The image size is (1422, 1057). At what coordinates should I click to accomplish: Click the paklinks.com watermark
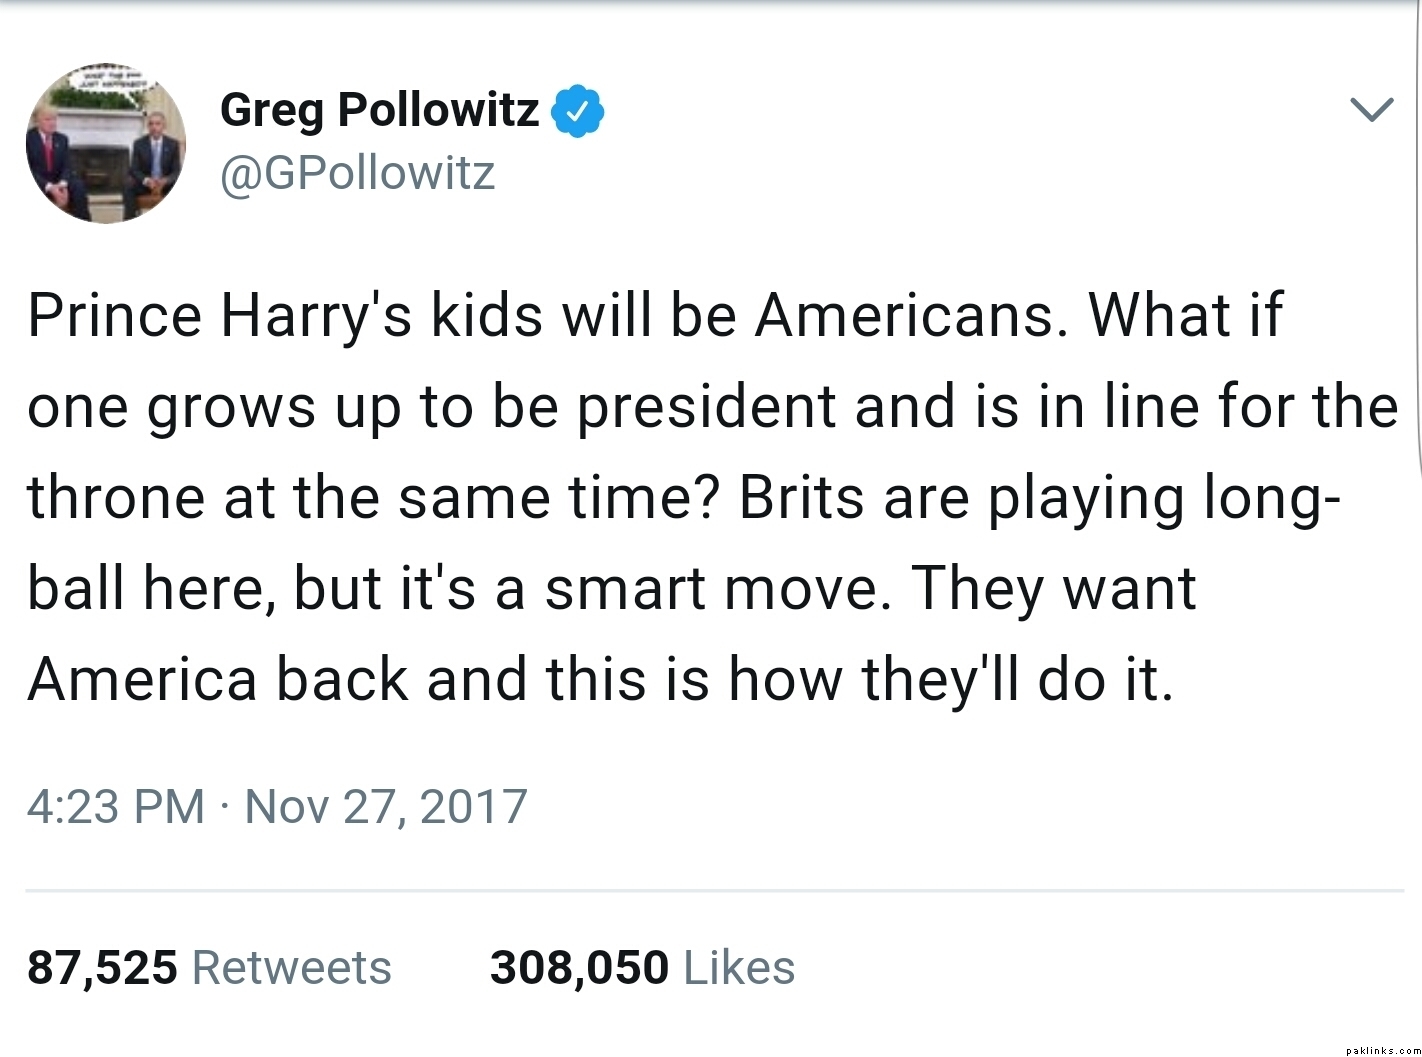click(x=1381, y=1049)
